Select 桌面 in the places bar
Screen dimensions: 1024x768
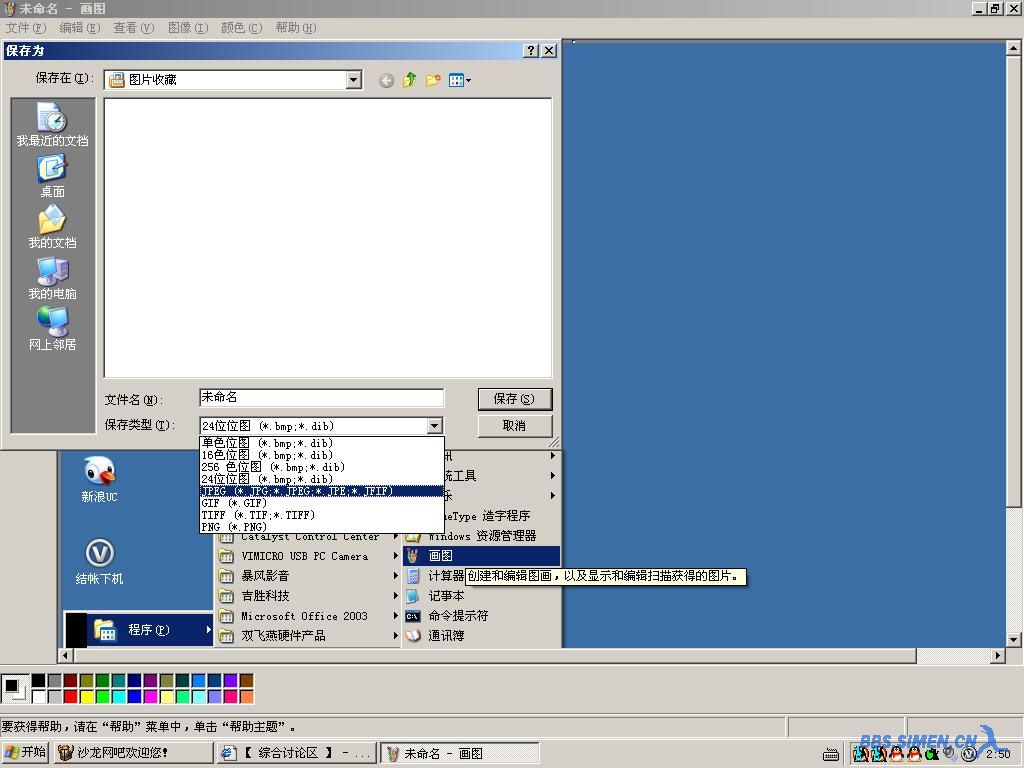(52, 176)
